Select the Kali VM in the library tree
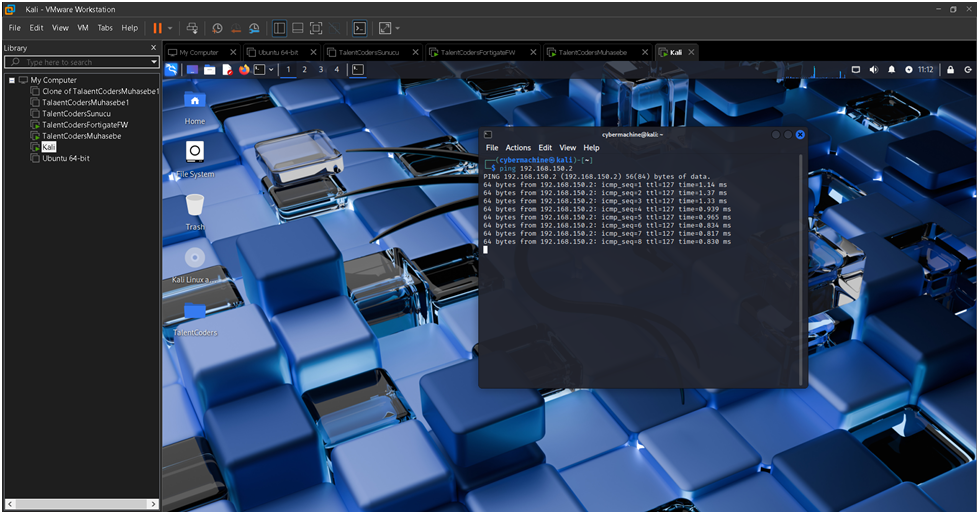The height and width of the screenshot is (514, 979). [x=49, y=147]
